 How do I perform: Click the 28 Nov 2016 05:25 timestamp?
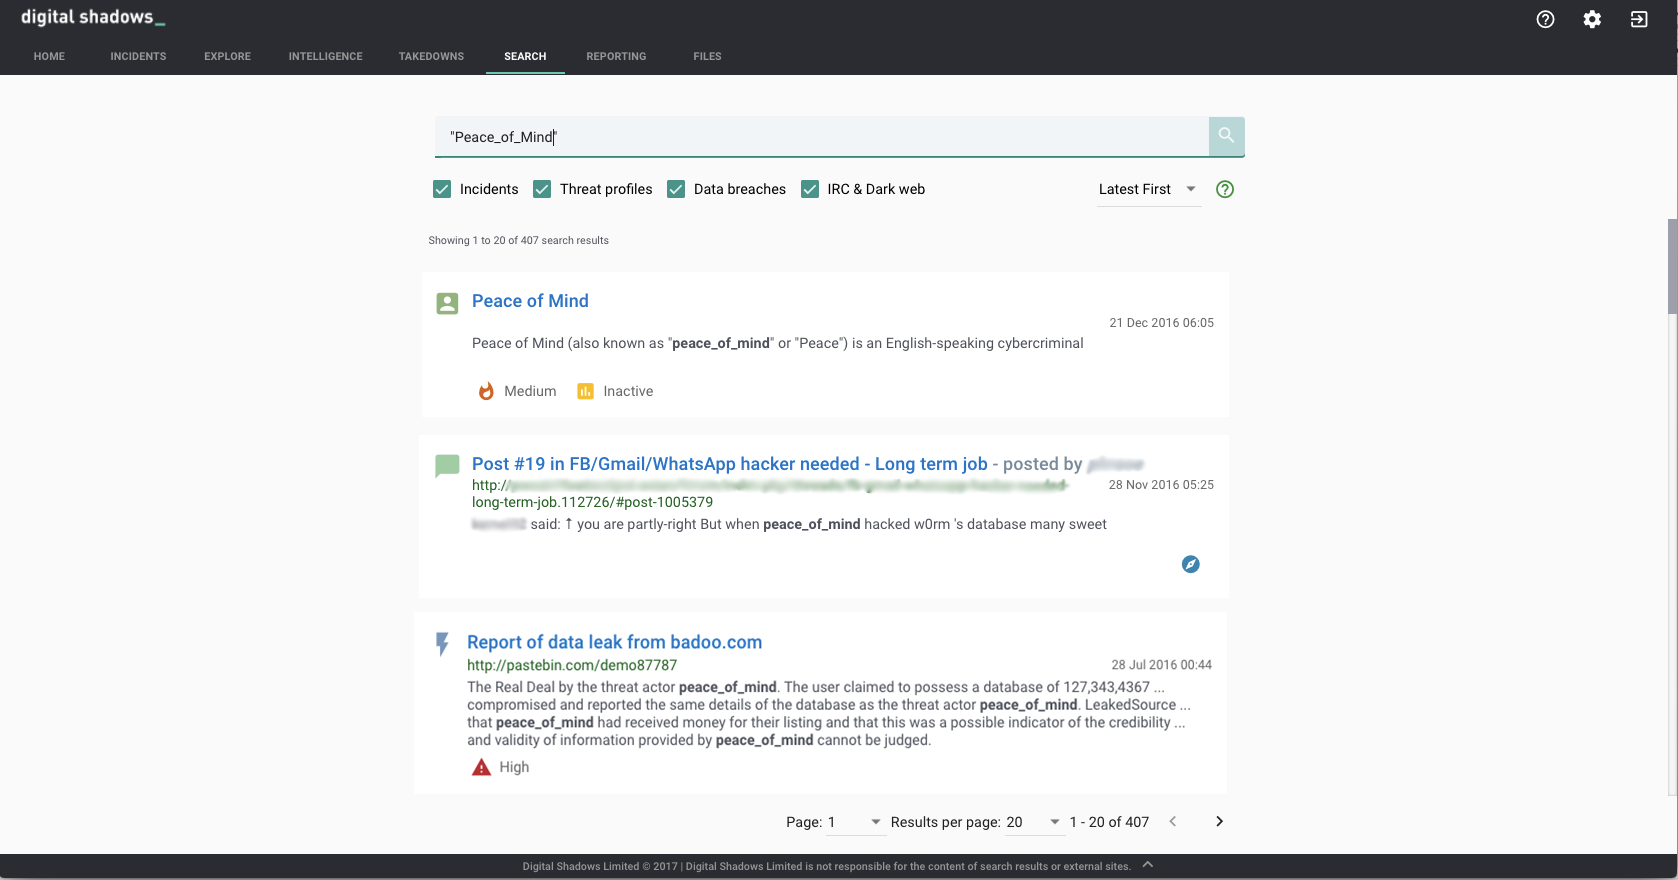pyautogui.click(x=1161, y=485)
